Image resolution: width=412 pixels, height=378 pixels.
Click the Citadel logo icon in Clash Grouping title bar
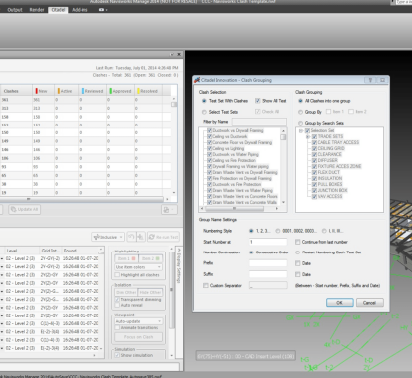197,80
